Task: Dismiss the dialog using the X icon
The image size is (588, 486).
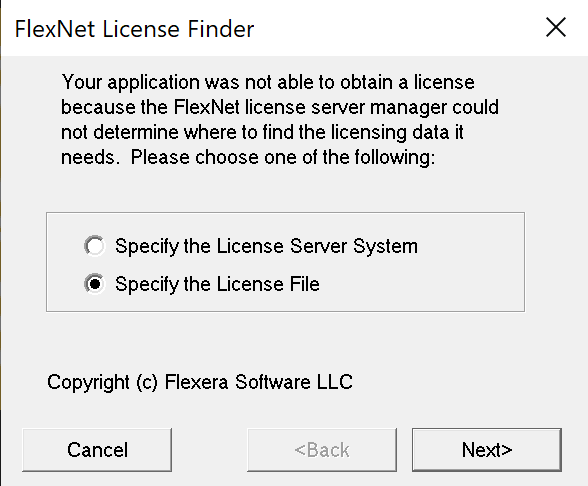Action: pyautogui.click(x=555, y=27)
